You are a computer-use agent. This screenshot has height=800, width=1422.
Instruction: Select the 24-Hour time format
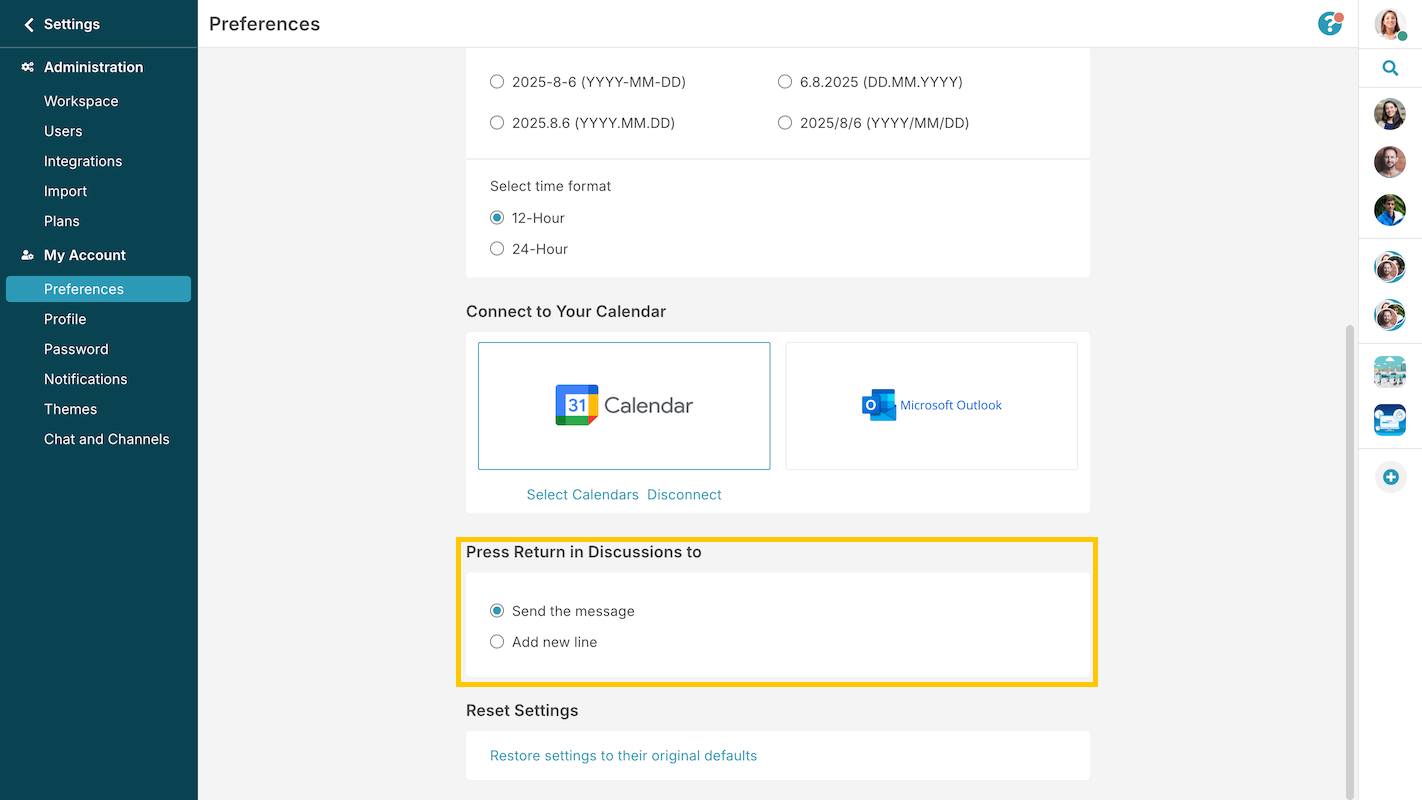[497, 248]
